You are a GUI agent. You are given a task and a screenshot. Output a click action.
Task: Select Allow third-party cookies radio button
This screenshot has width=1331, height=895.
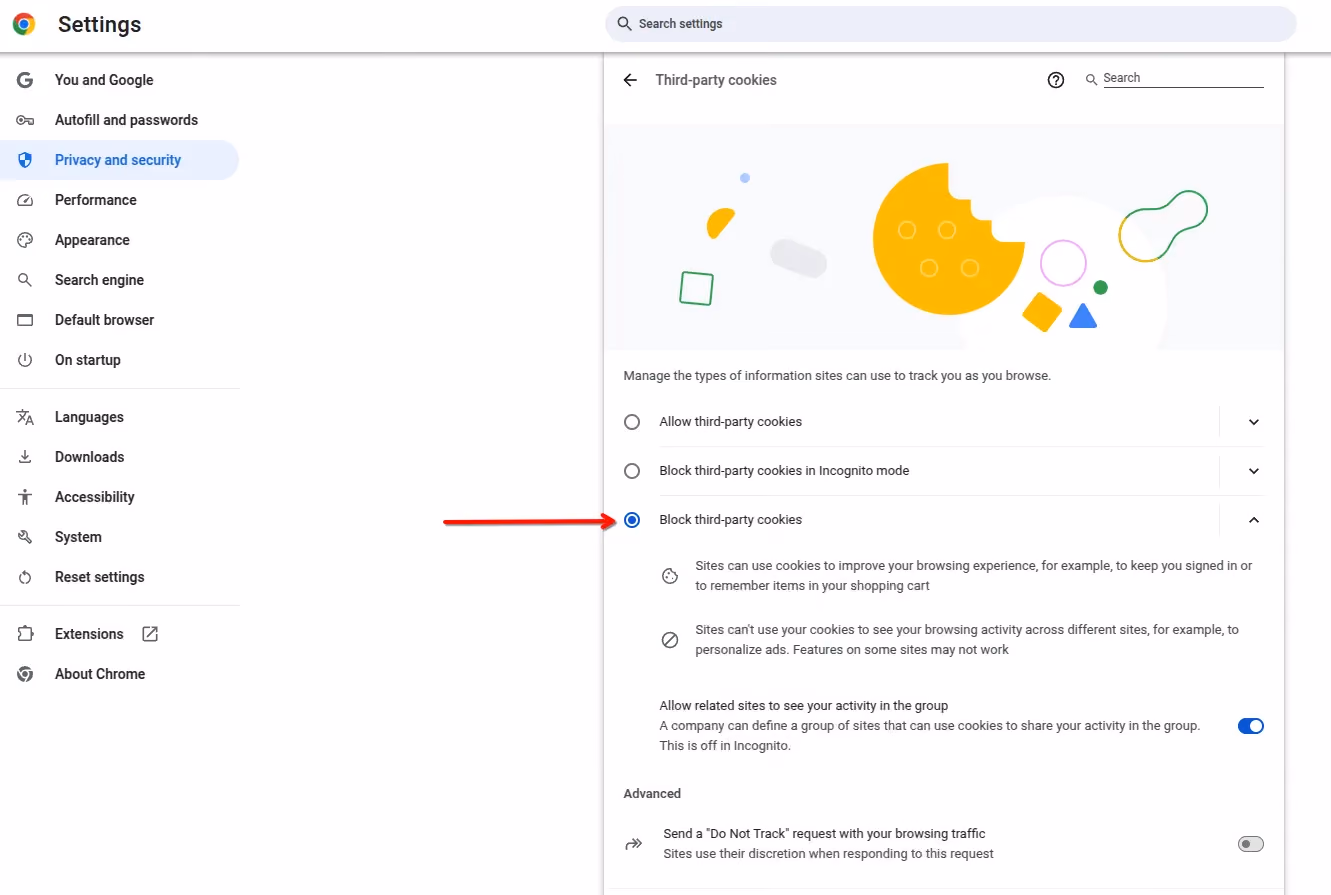pyautogui.click(x=632, y=422)
